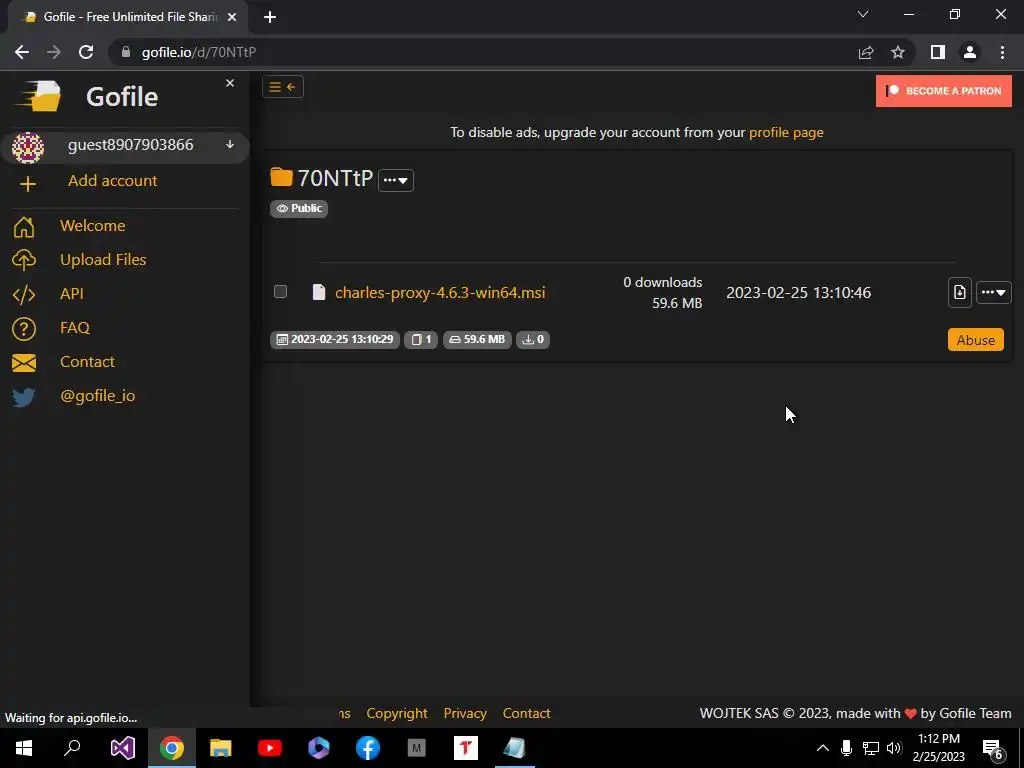Open the Upload Files page
The image size is (1024, 768).
pyautogui.click(x=103, y=259)
